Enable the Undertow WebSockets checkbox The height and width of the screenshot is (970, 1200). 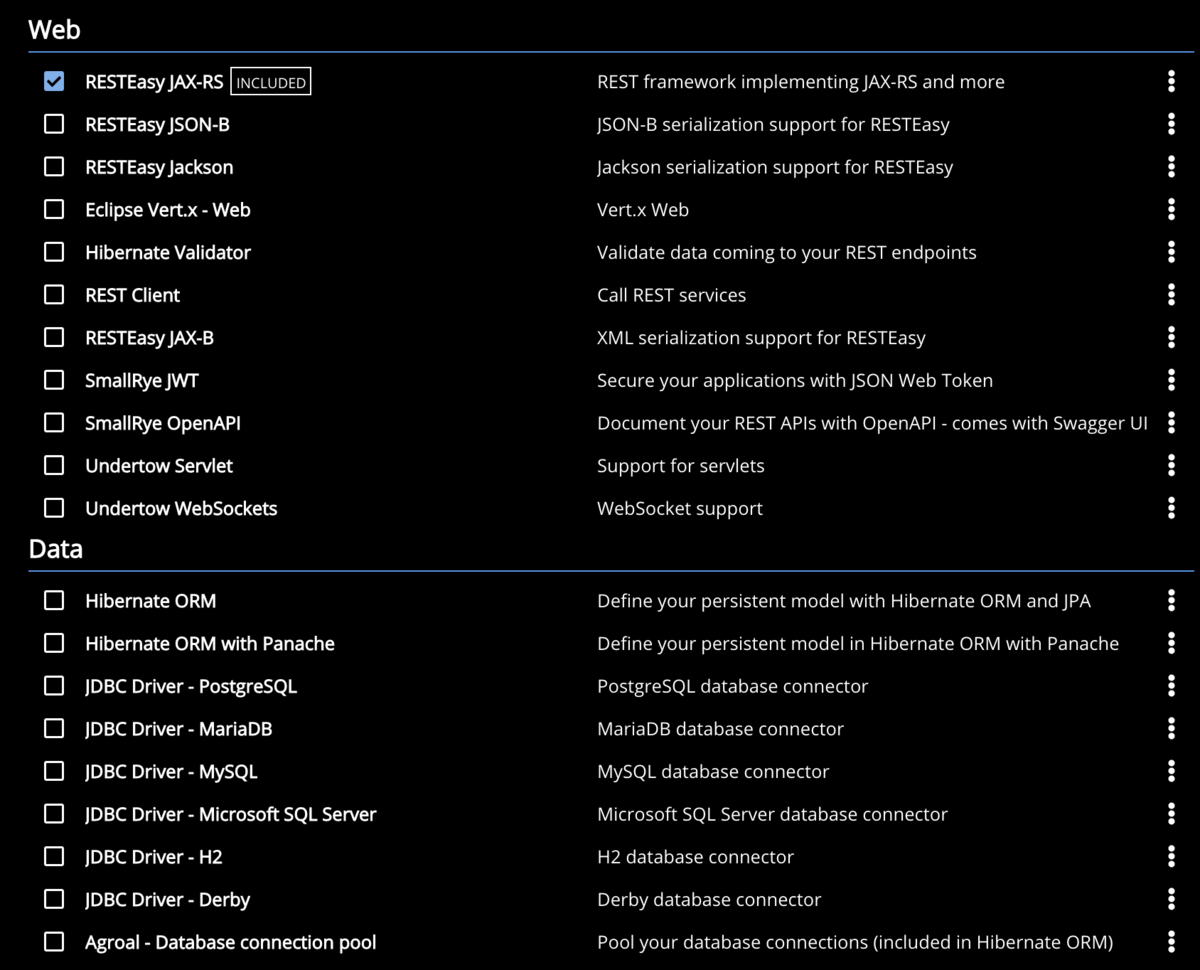point(54,508)
